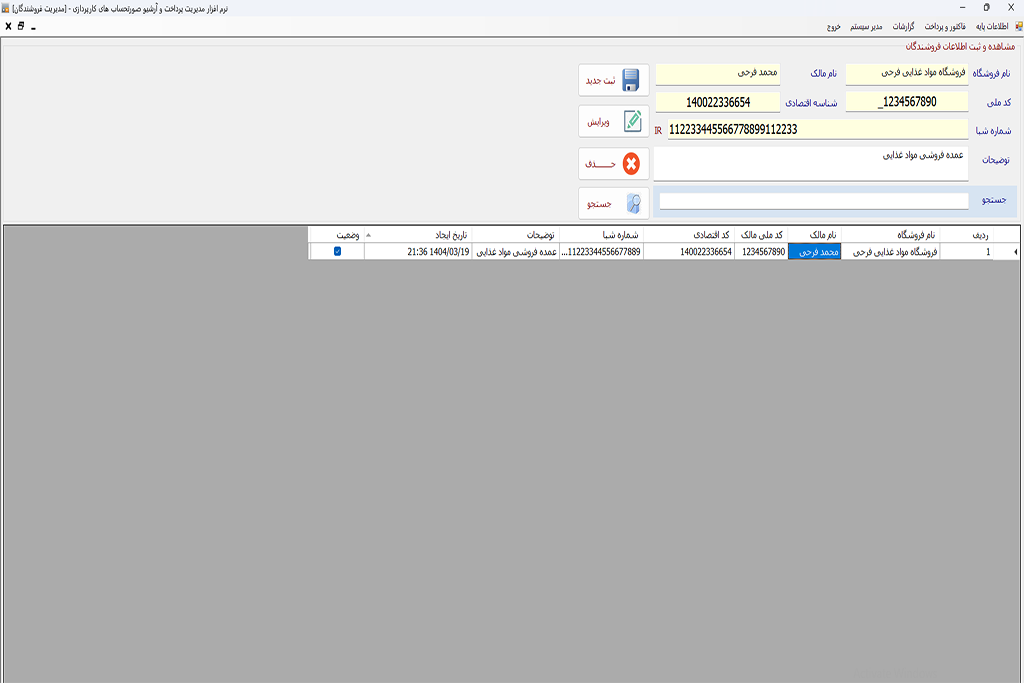Click the شماره شبا input field
The height and width of the screenshot is (683, 1024).
[817, 129]
